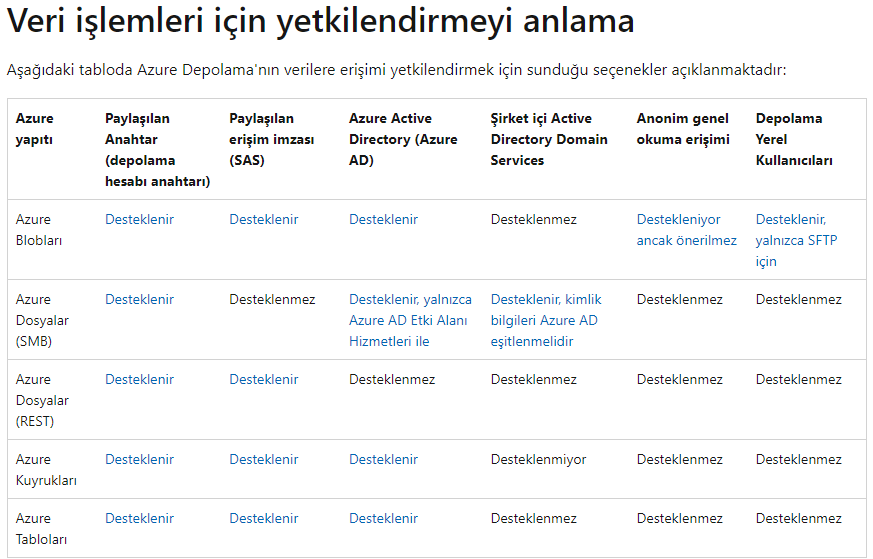Click Shared Key 'Desteklenir' for Azure Tabloları
Image resolution: width=873 pixels, height=559 pixels.
(x=139, y=518)
